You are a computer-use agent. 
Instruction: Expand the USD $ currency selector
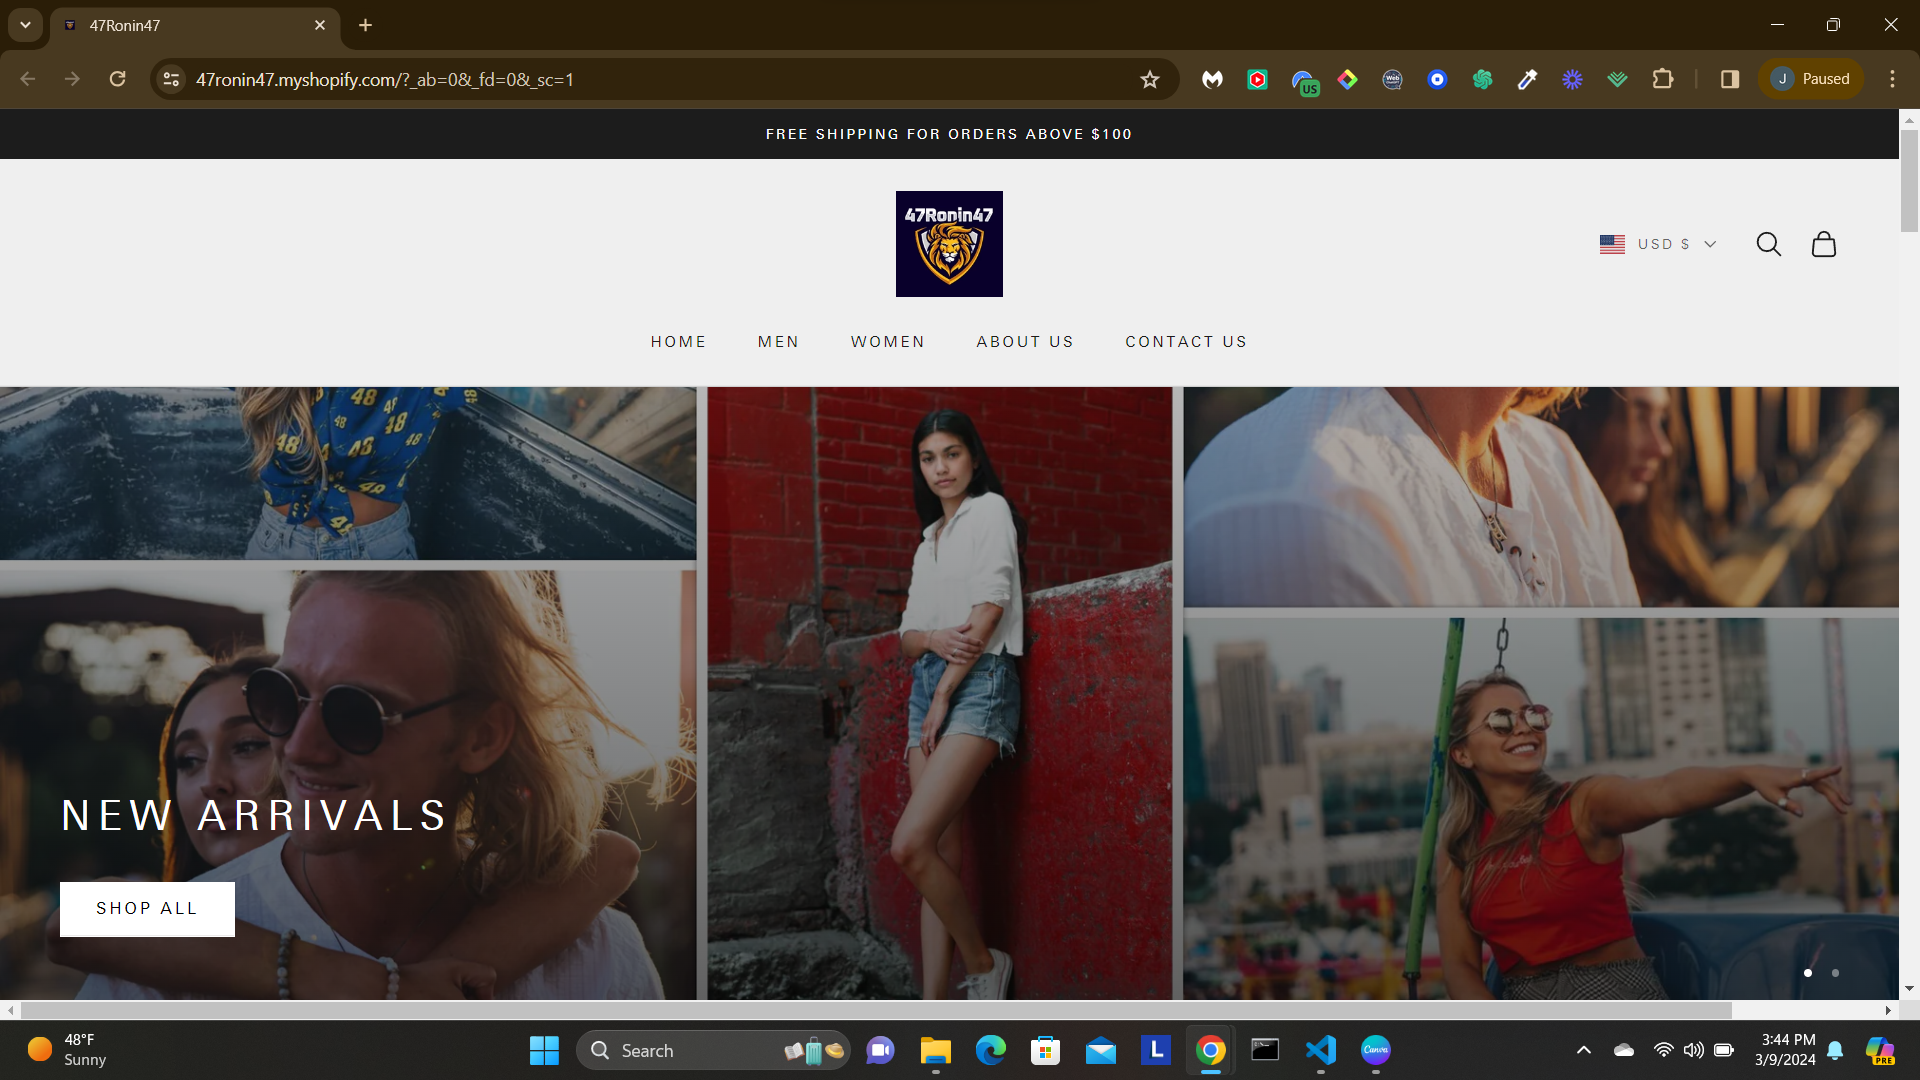(x=1658, y=244)
